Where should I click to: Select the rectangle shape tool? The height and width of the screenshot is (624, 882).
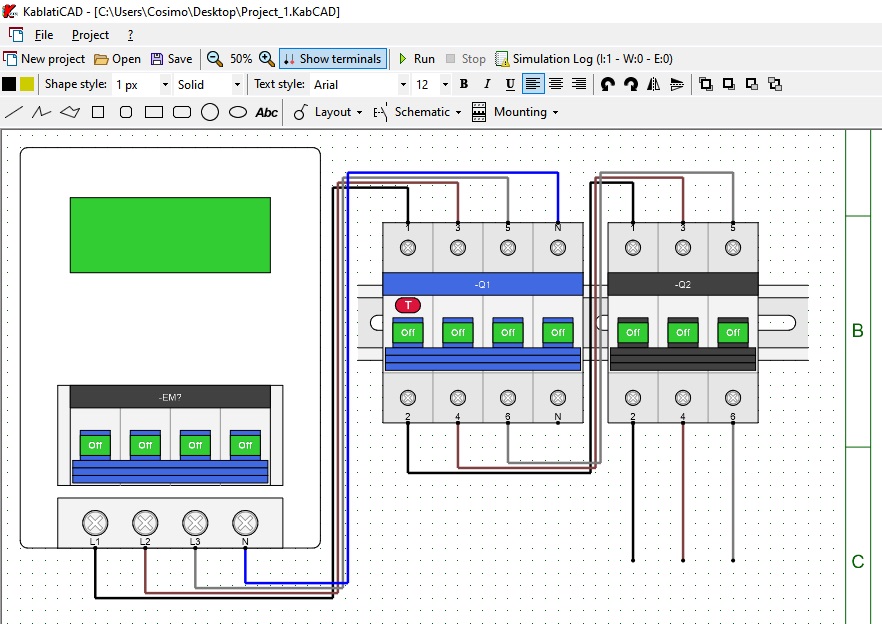click(154, 112)
